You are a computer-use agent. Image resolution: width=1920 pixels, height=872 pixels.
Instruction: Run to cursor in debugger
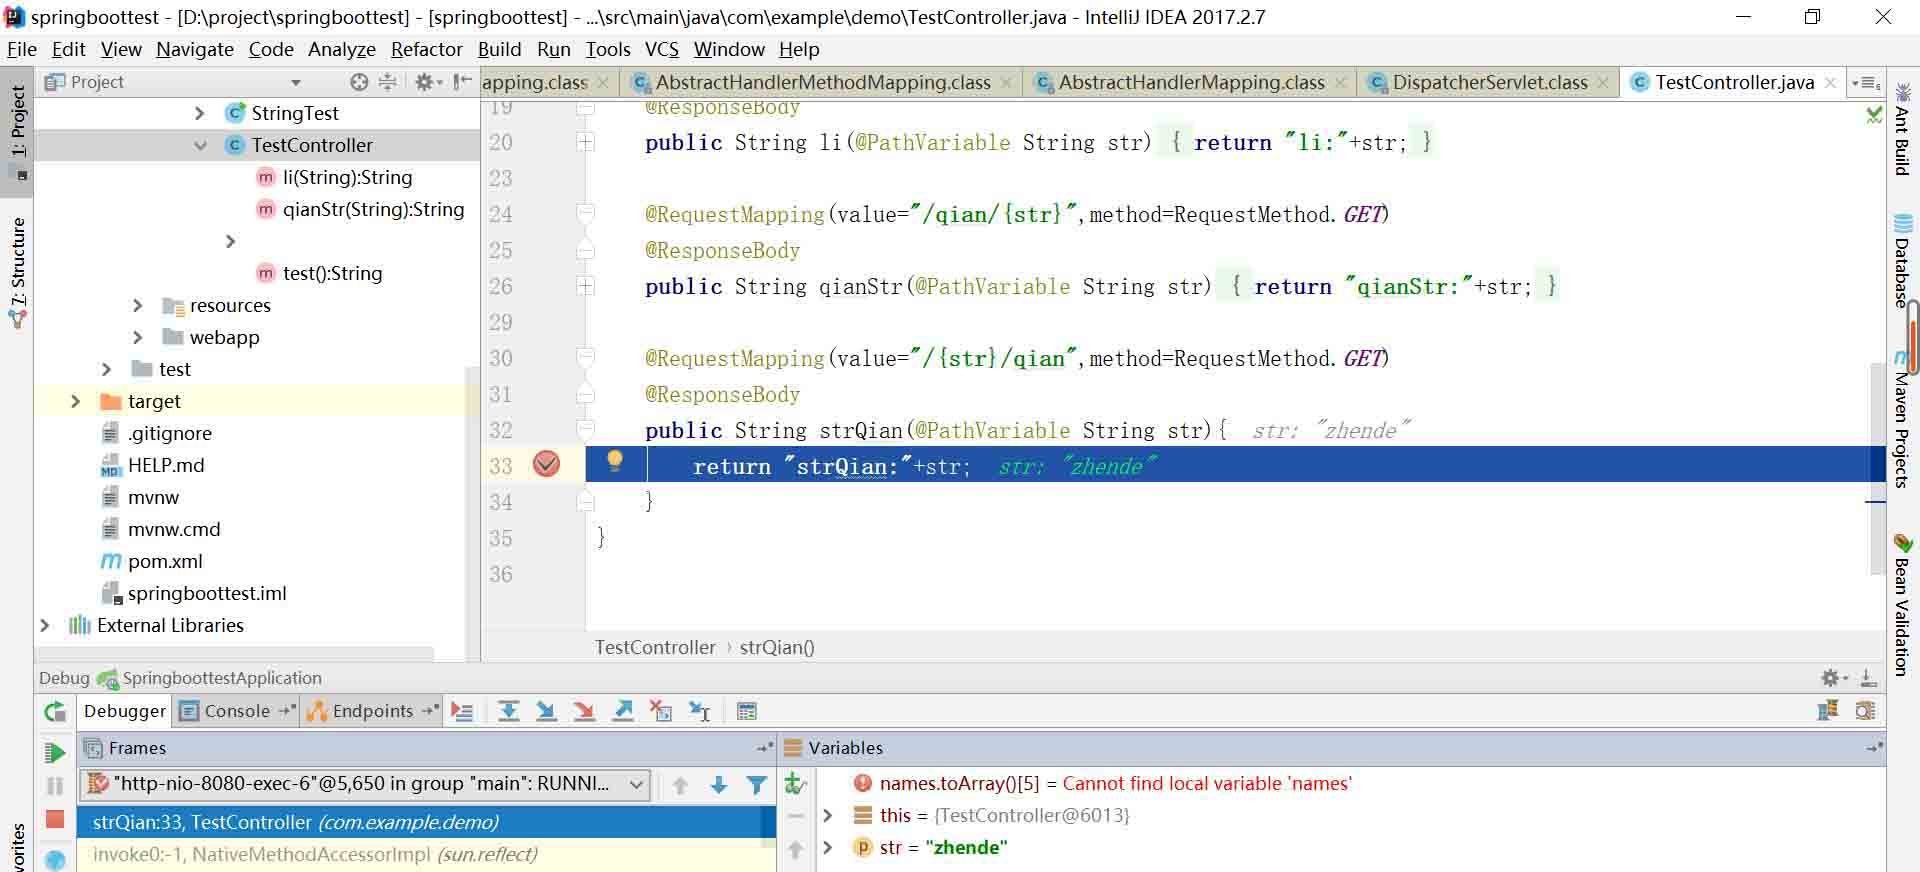click(x=699, y=711)
